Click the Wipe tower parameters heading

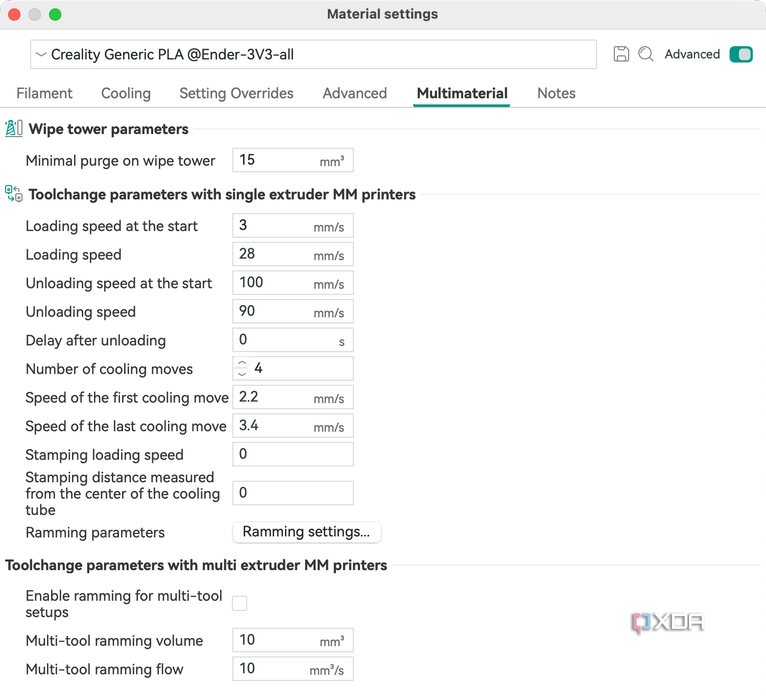tap(108, 129)
